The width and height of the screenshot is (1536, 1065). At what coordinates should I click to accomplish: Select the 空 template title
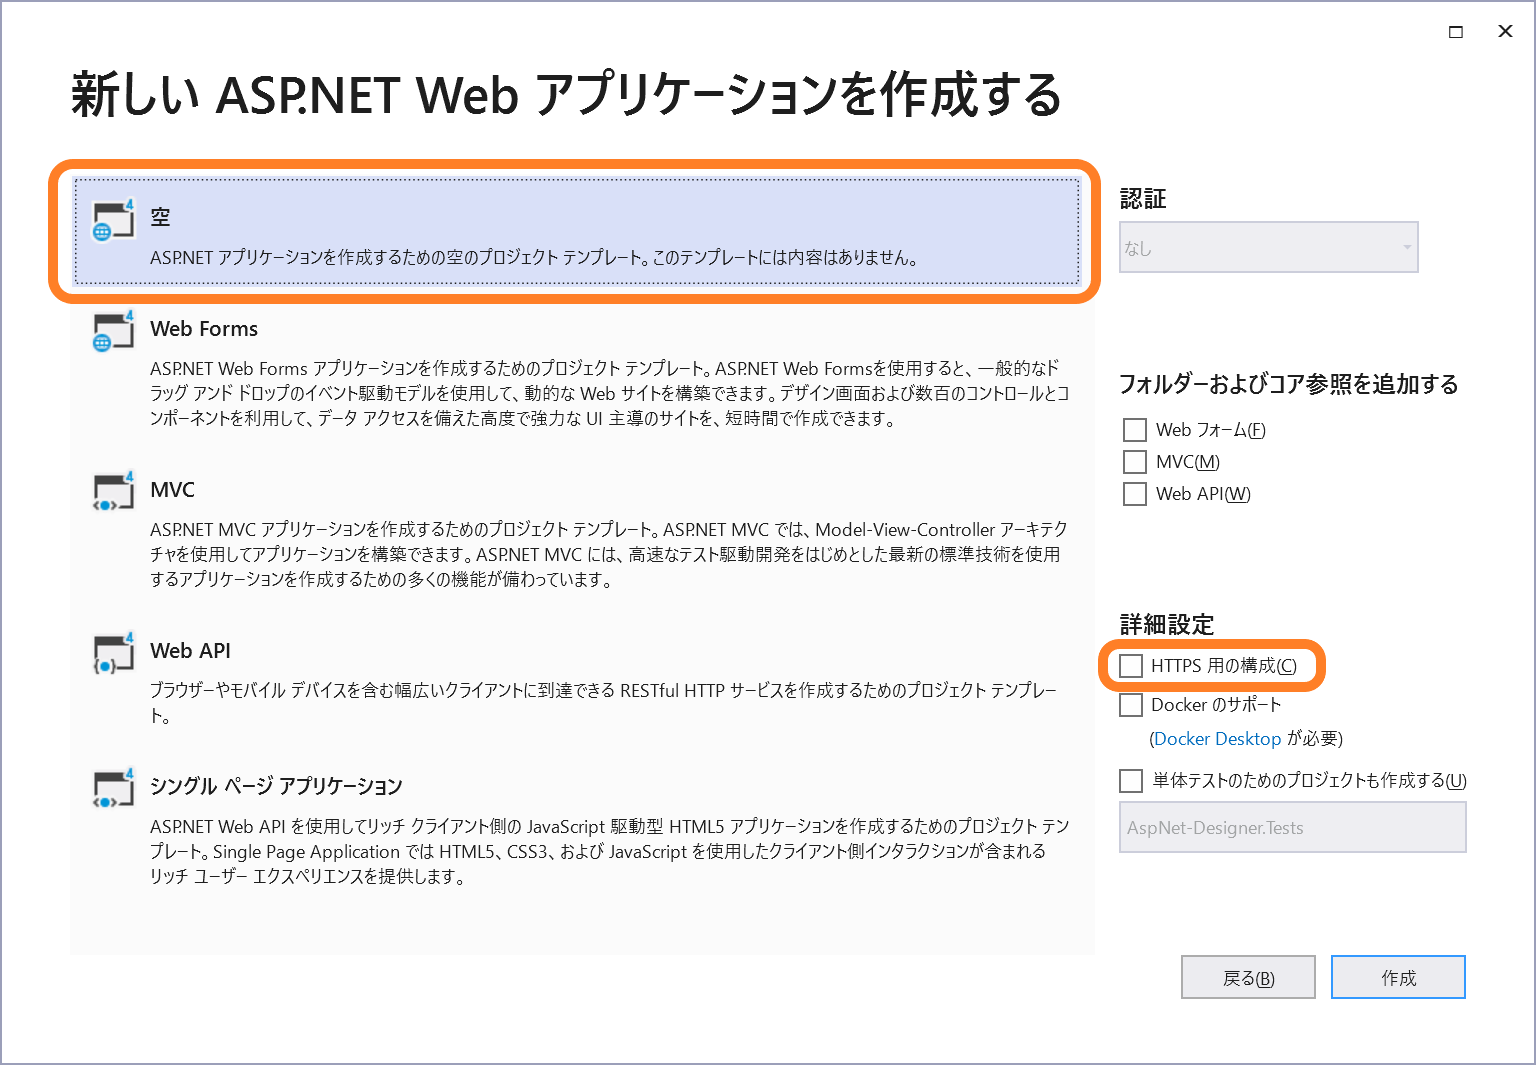160,217
